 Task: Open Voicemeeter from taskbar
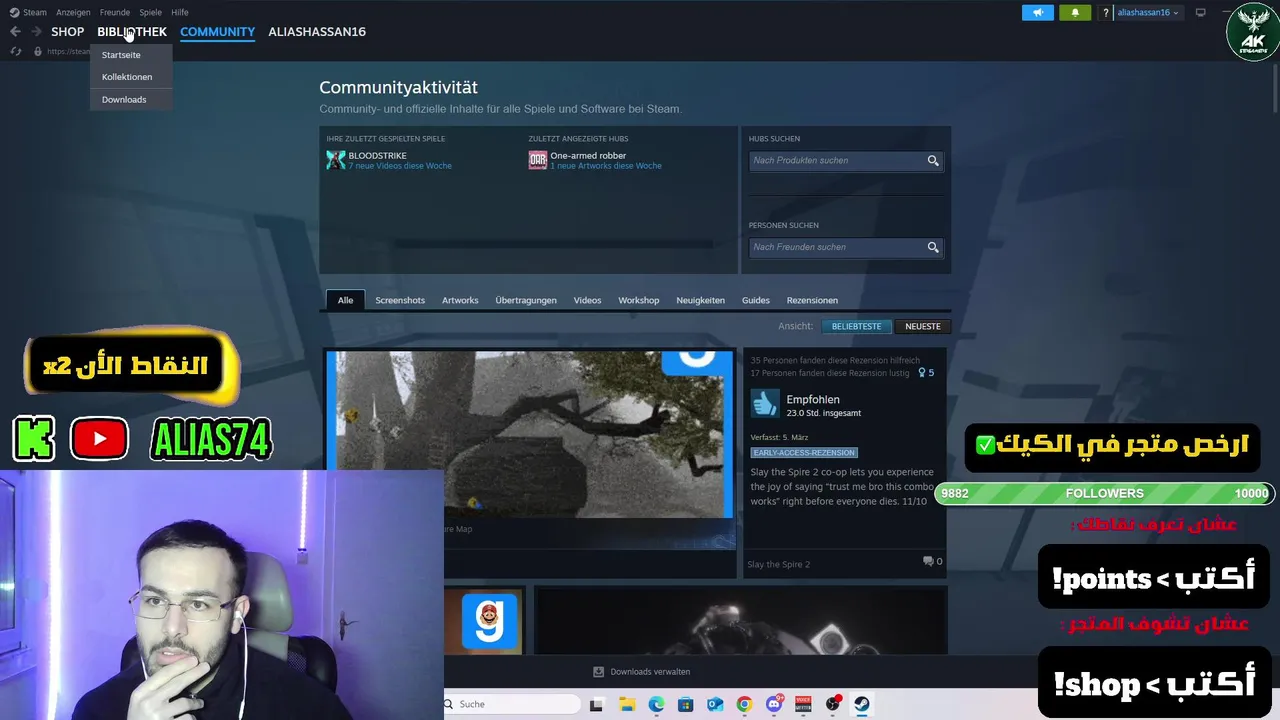(x=803, y=704)
